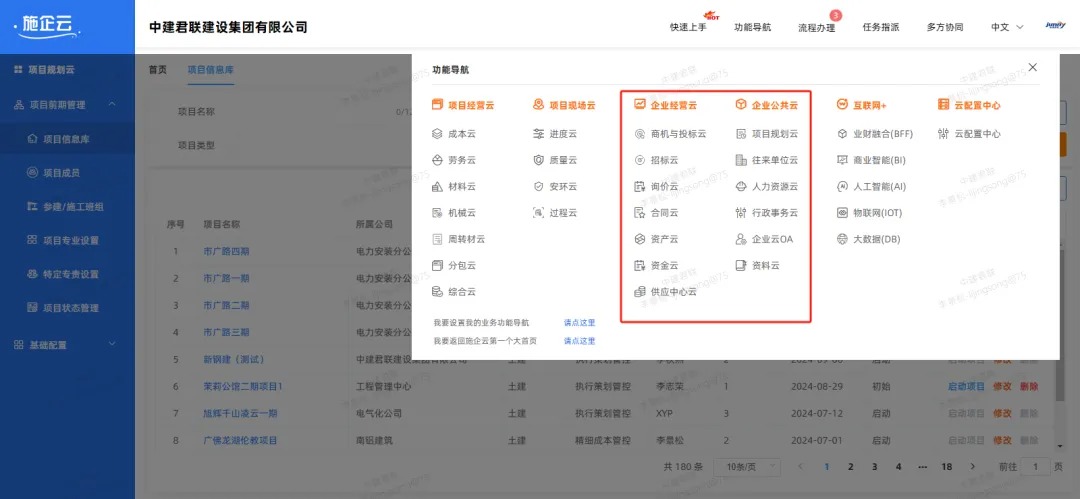1080x499 pixels.
Task: Open 人工智能(AI) icon
Action: click(x=842, y=186)
